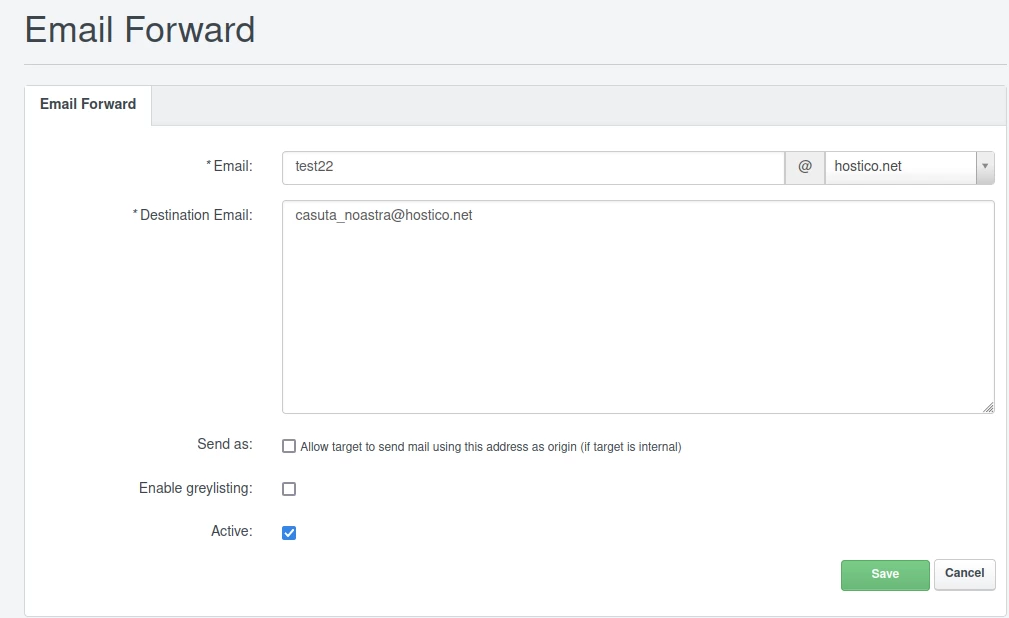The width and height of the screenshot is (1009, 618).
Task: Toggle the Active checkbox off
Action: [x=288, y=531]
